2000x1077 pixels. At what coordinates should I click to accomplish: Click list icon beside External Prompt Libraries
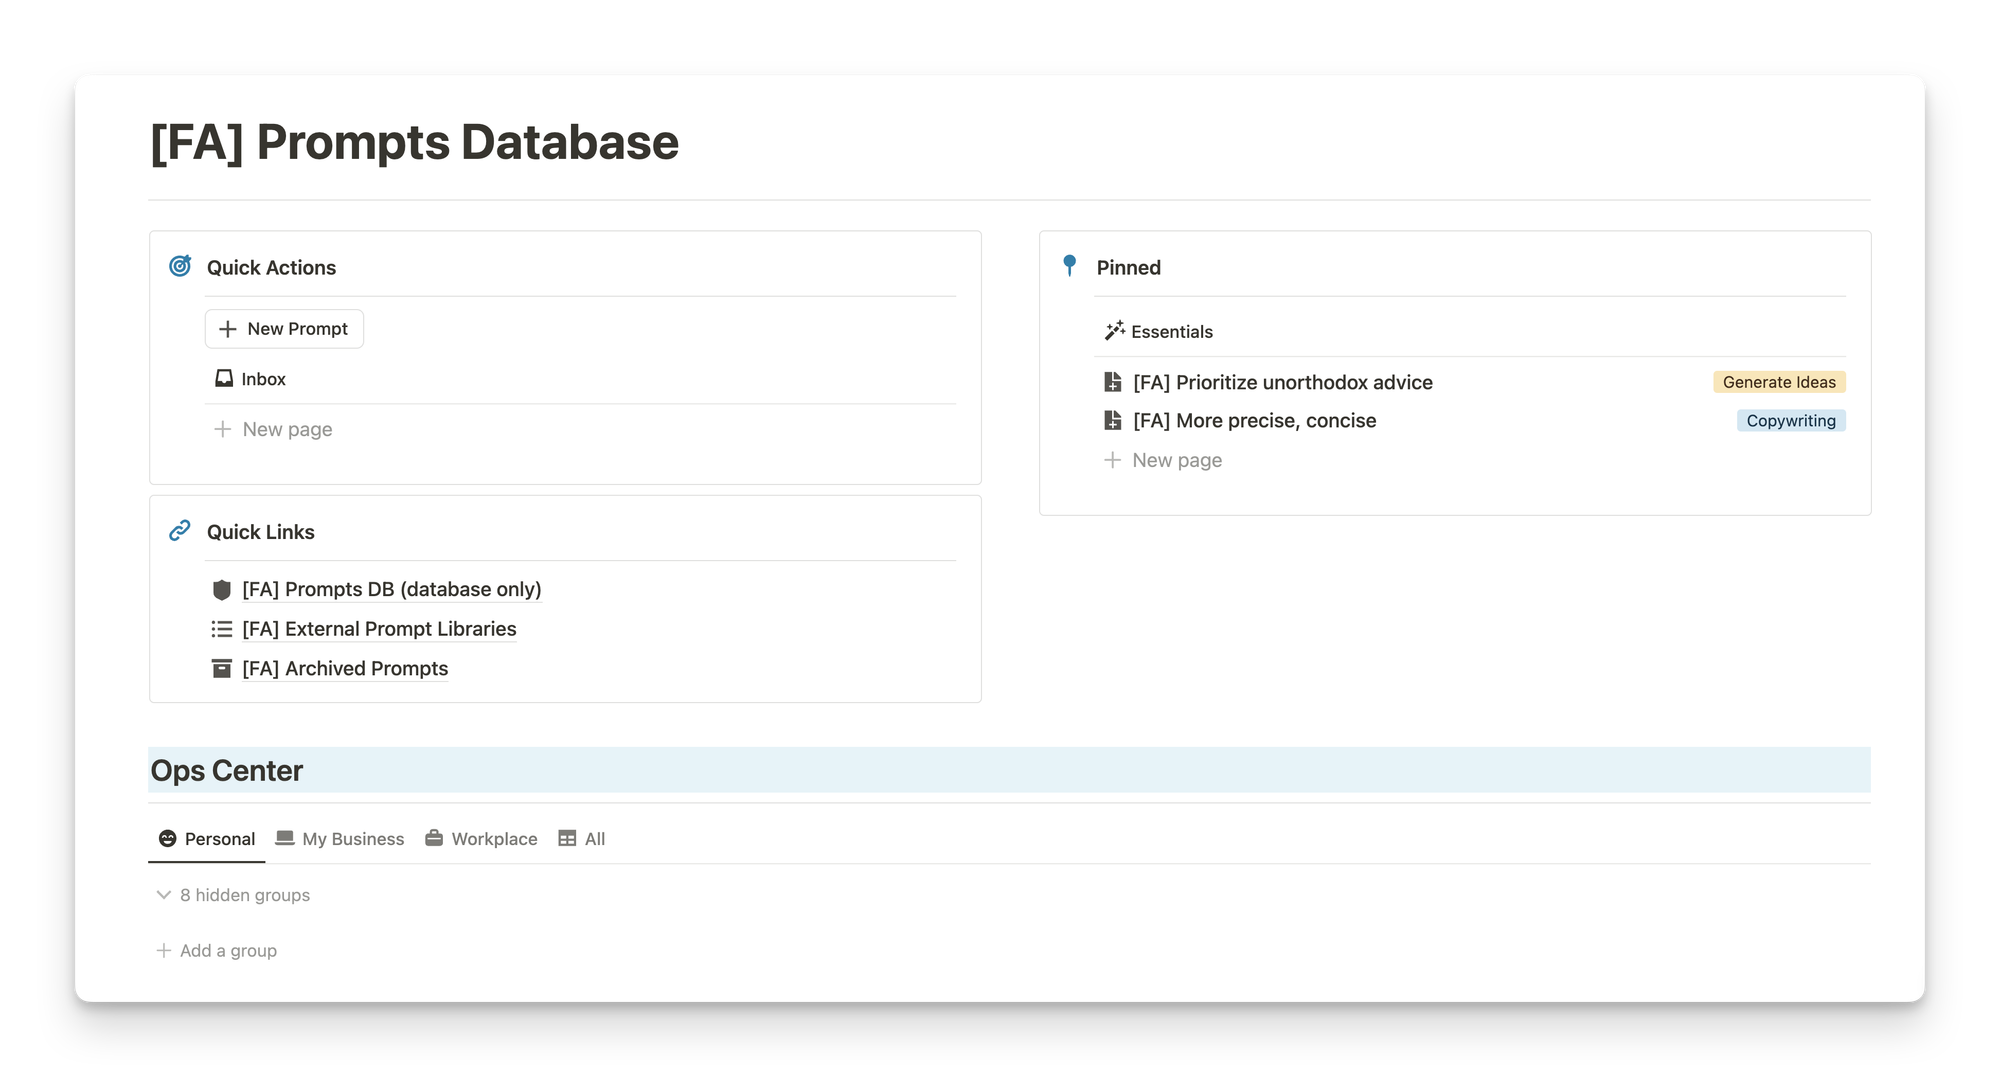(x=222, y=629)
